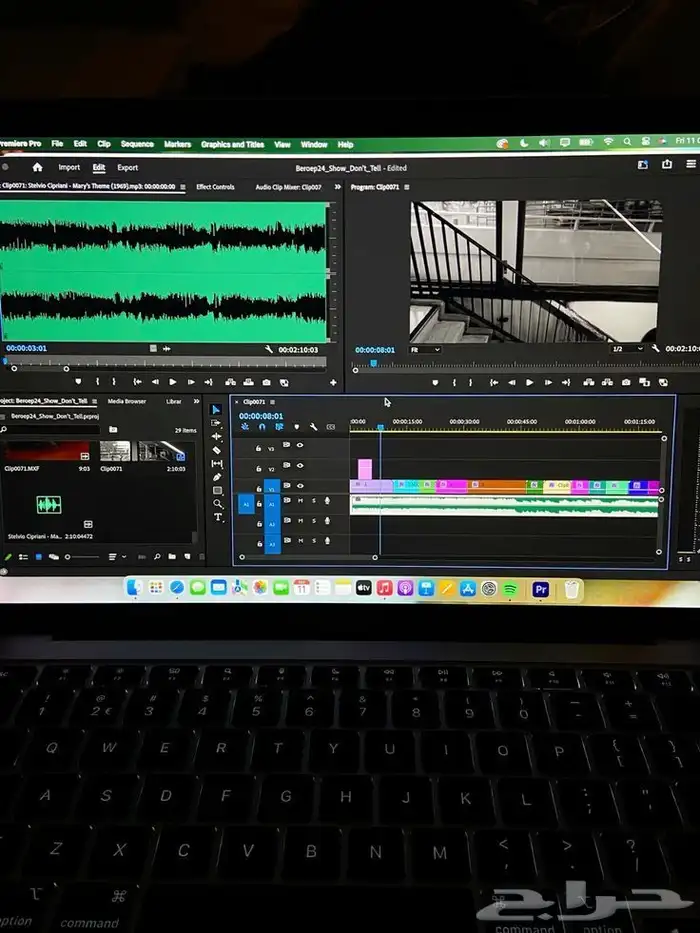Select the Ripple Edit tool
The image size is (700, 933).
pyautogui.click(x=217, y=436)
